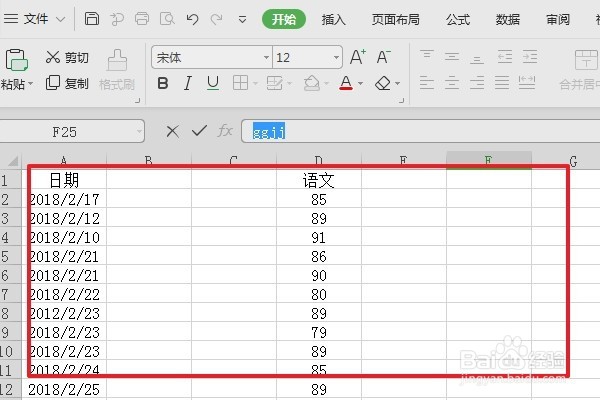The height and width of the screenshot is (400, 600).
Task: Toggle Italic formatting
Action: [x=188, y=83]
